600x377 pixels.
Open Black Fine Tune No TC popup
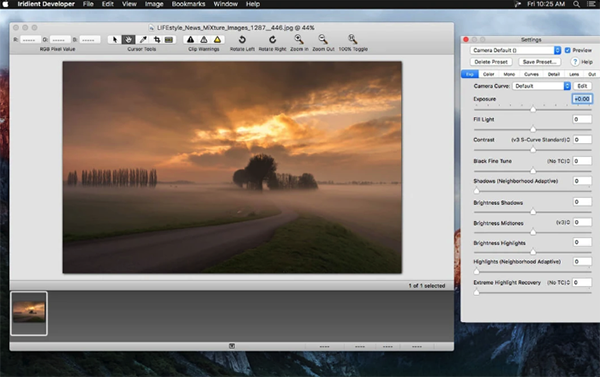559,161
